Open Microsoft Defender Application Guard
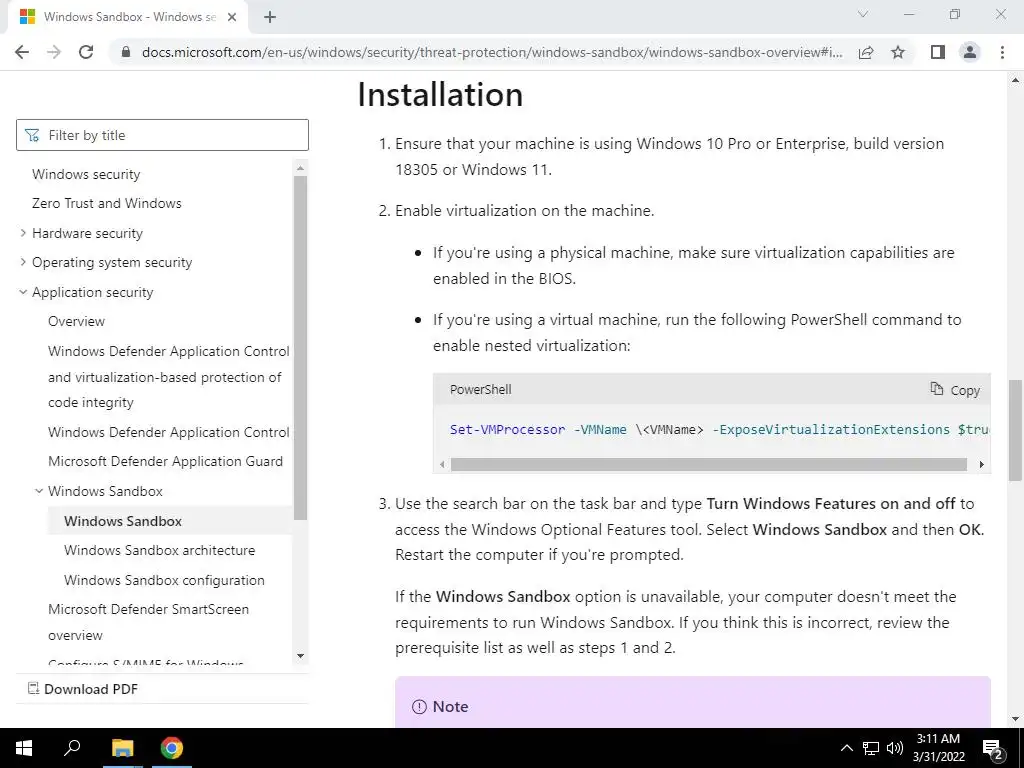 tap(165, 461)
